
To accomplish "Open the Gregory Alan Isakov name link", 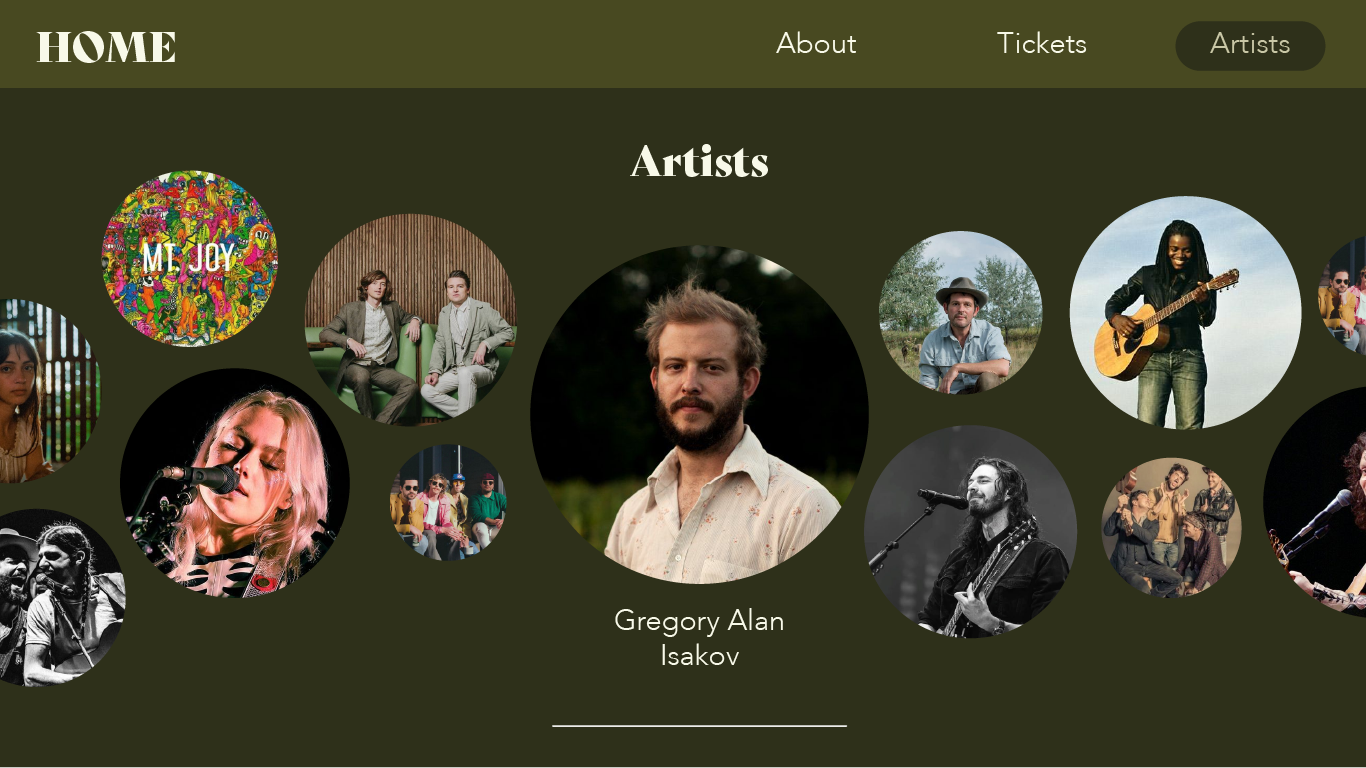I will pyautogui.click(x=699, y=638).
